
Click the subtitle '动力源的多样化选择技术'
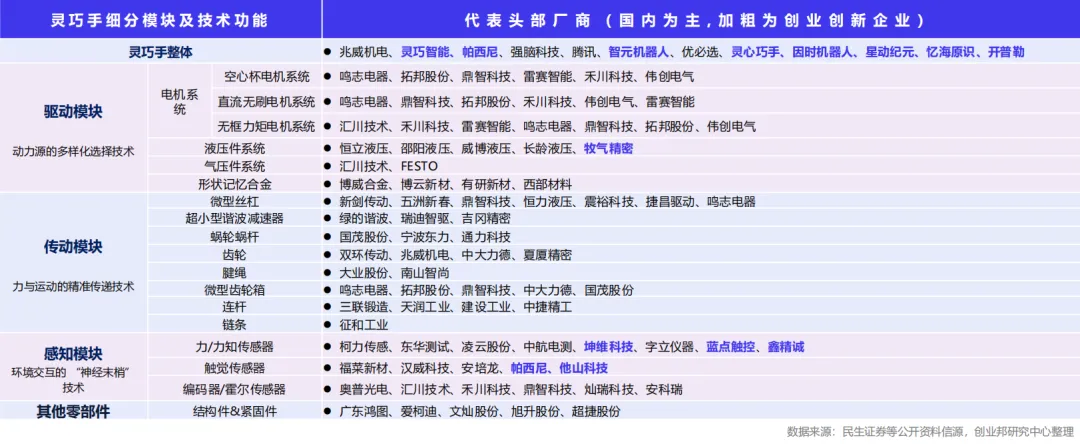(x=73, y=151)
